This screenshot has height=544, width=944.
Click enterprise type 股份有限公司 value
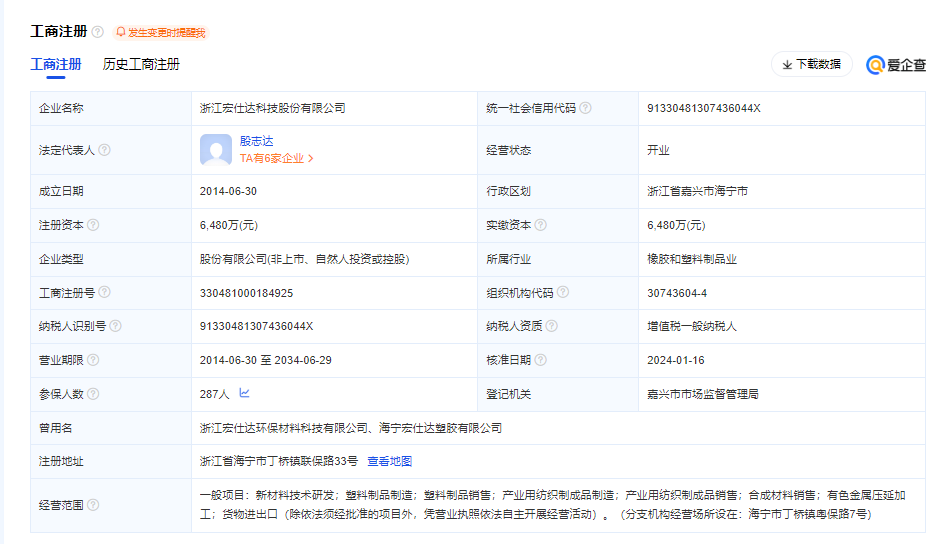point(305,259)
